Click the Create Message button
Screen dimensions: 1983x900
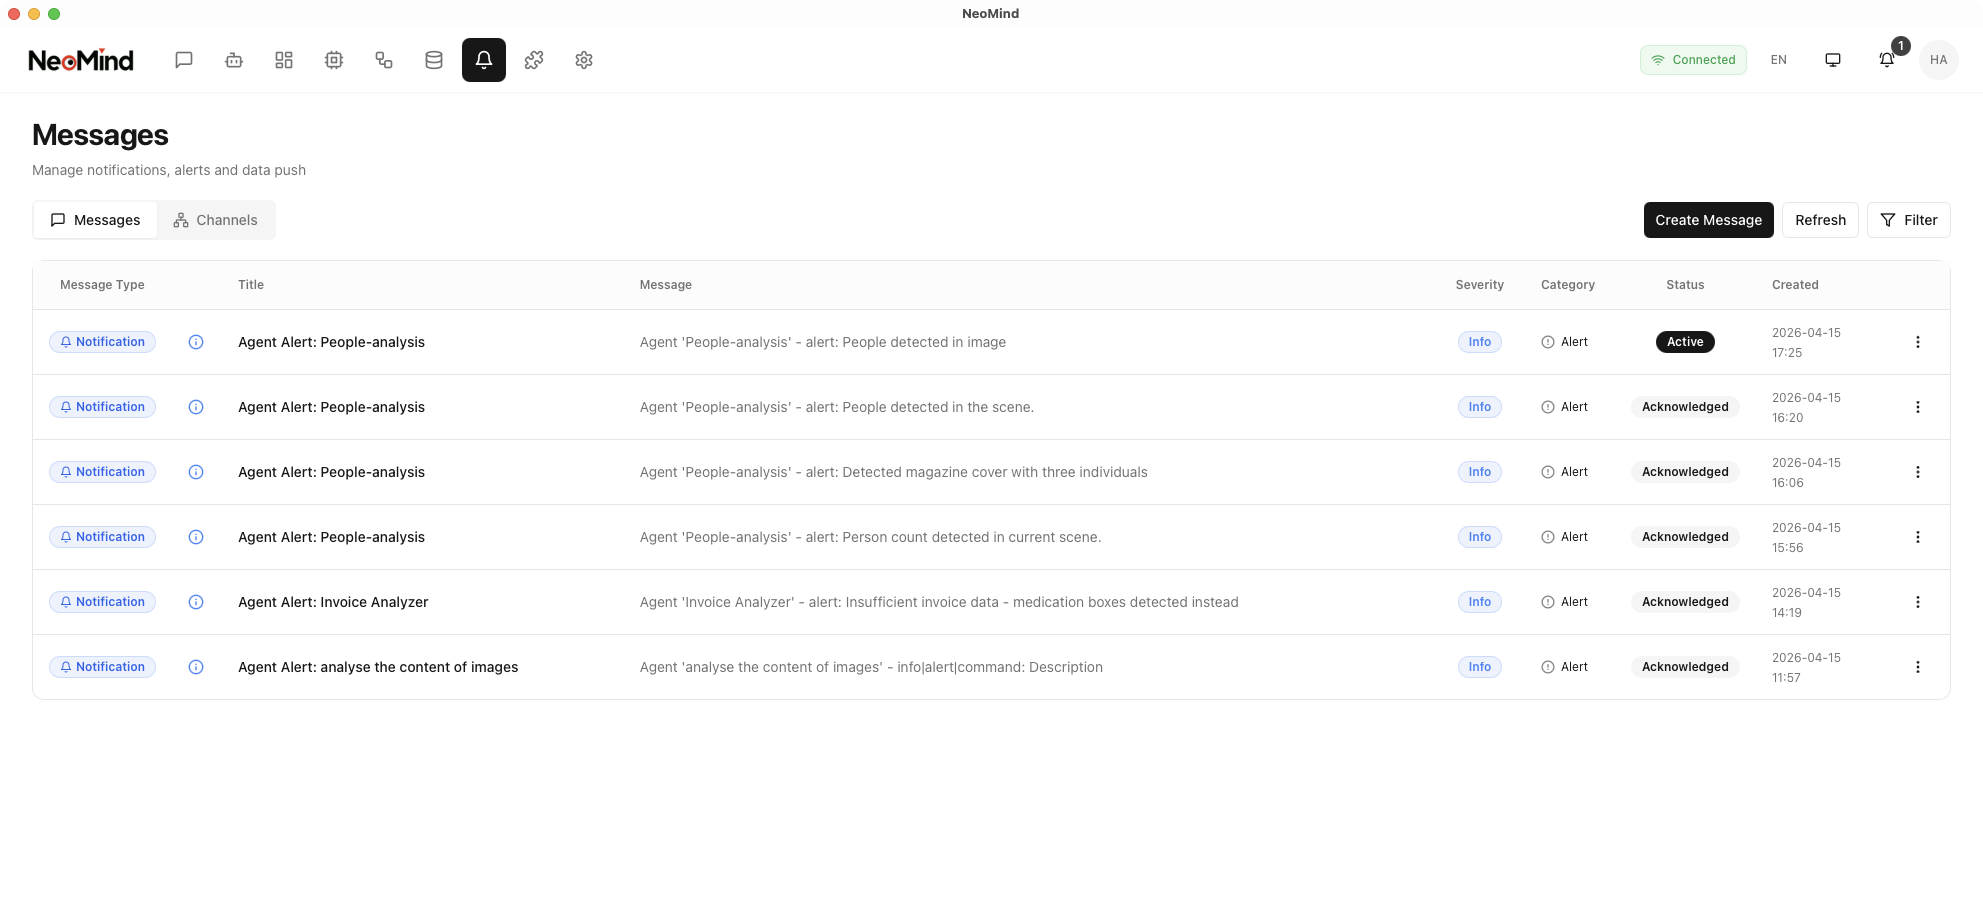1708,220
